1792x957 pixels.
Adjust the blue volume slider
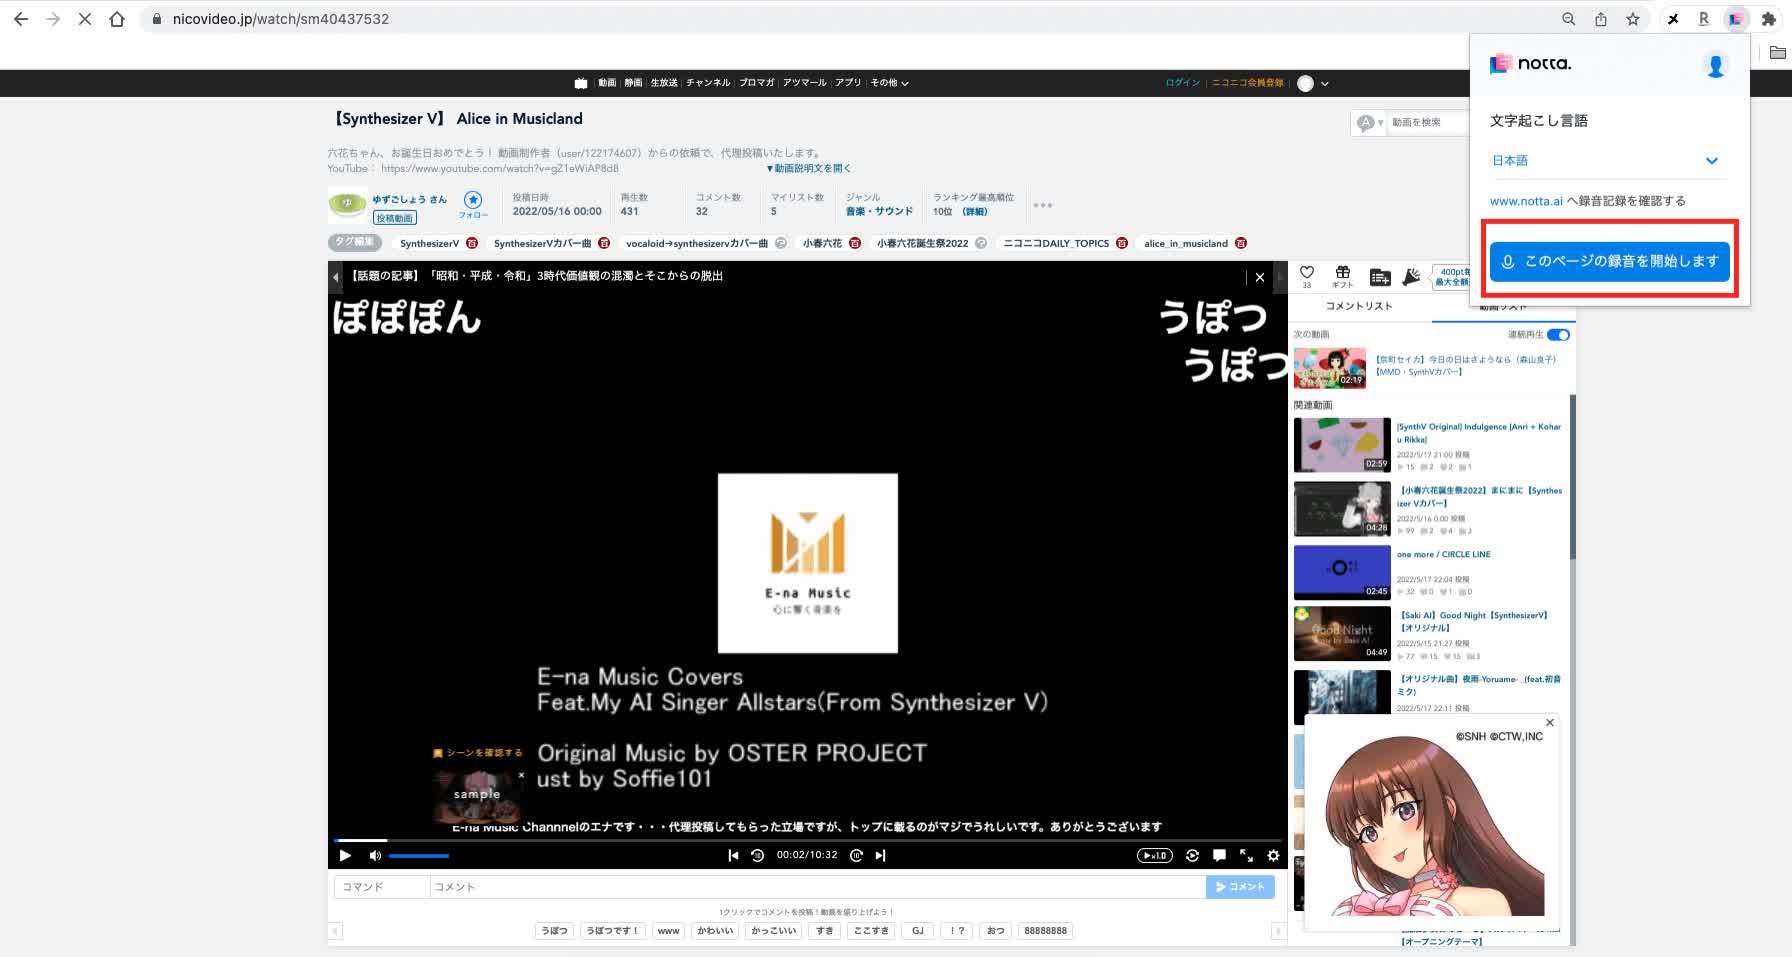[x=418, y=855]
